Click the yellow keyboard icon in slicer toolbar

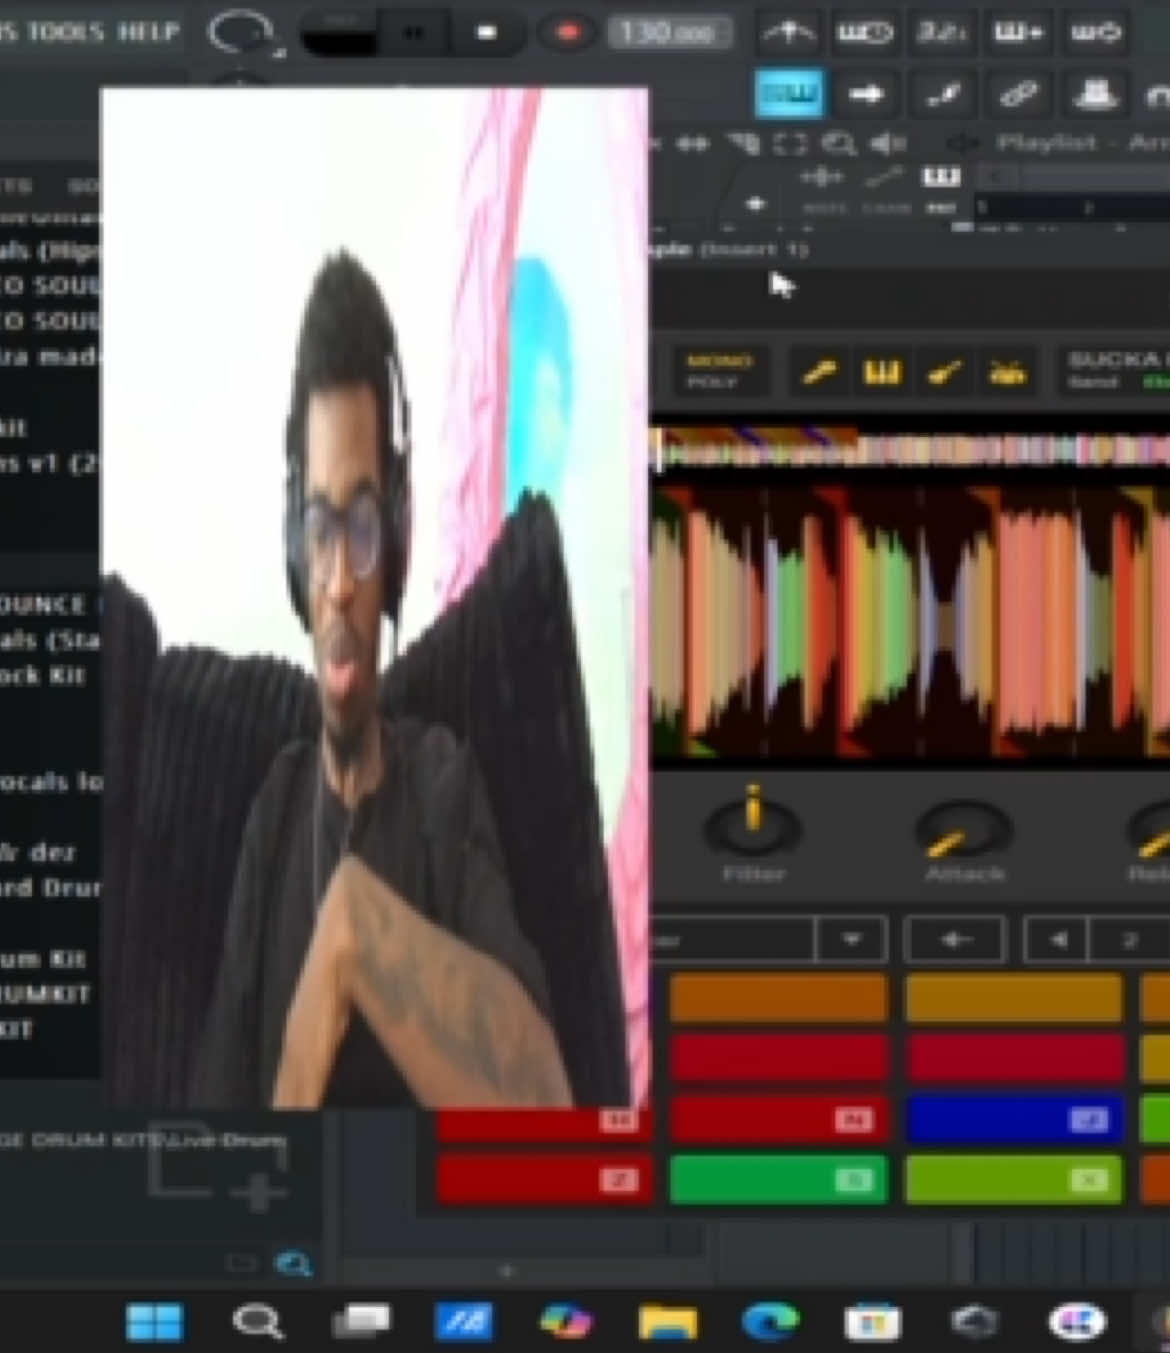tap(881, 373)
